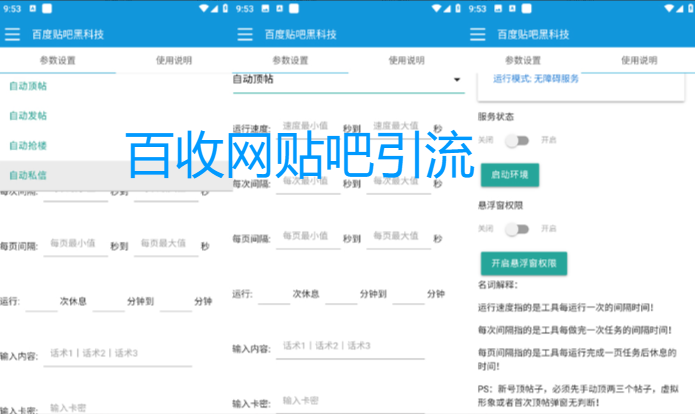
Task: Focus the 每页最小值 field in the middle screenshot
Action: (308, 238)
